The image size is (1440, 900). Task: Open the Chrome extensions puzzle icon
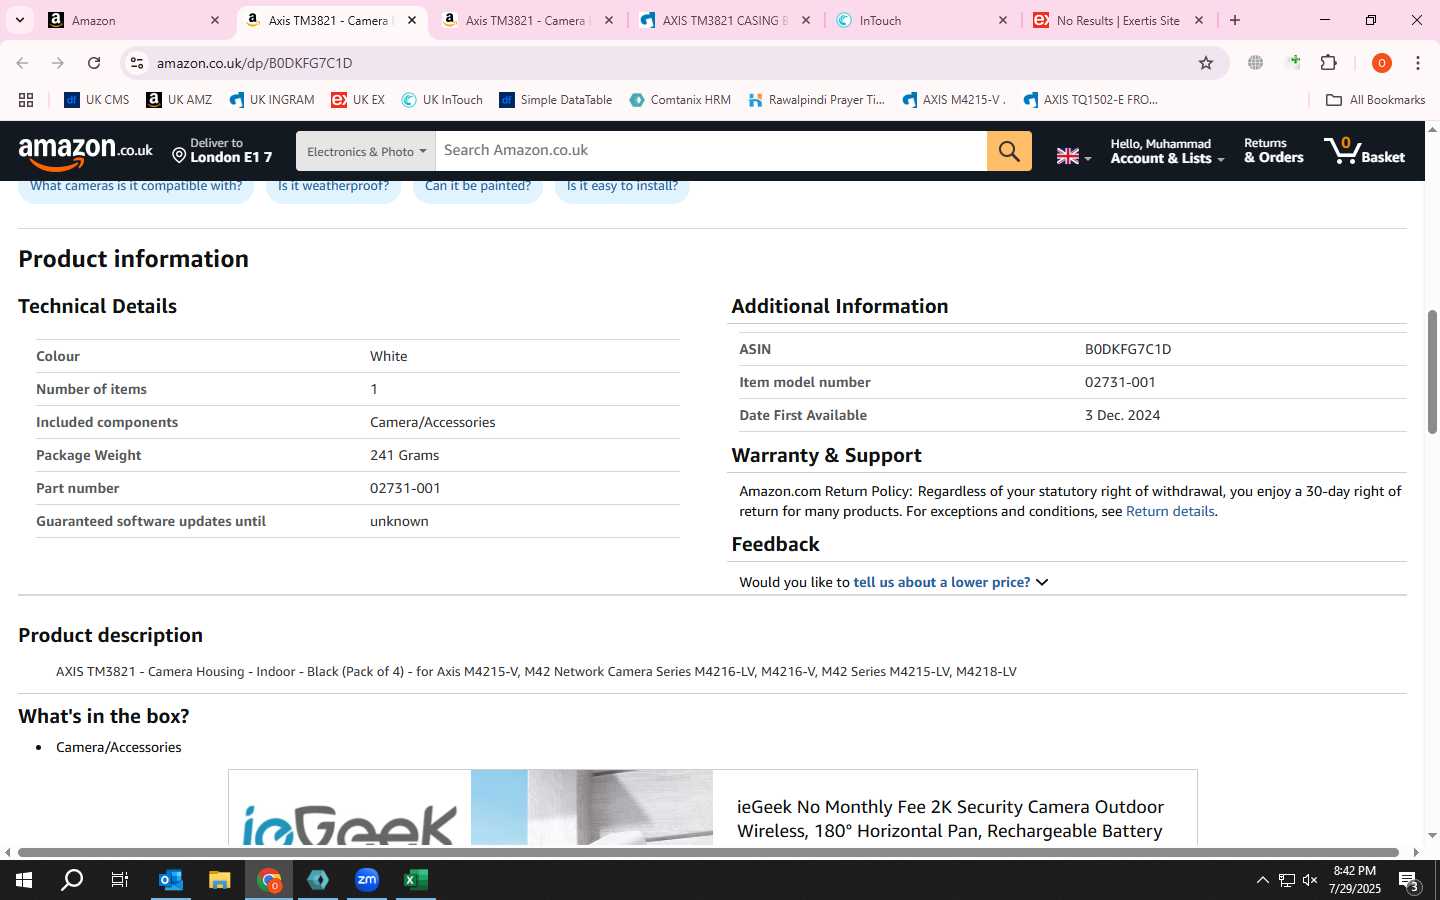(x=1329, y=63)
